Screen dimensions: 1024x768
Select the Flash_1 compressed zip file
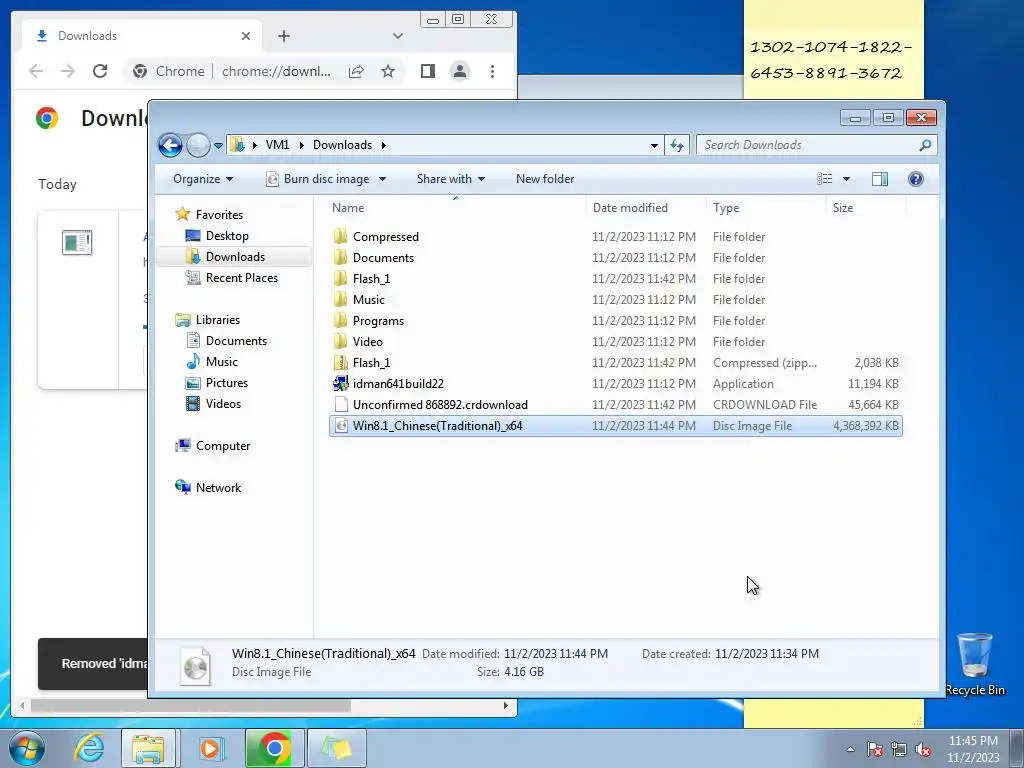coord(616,362)
